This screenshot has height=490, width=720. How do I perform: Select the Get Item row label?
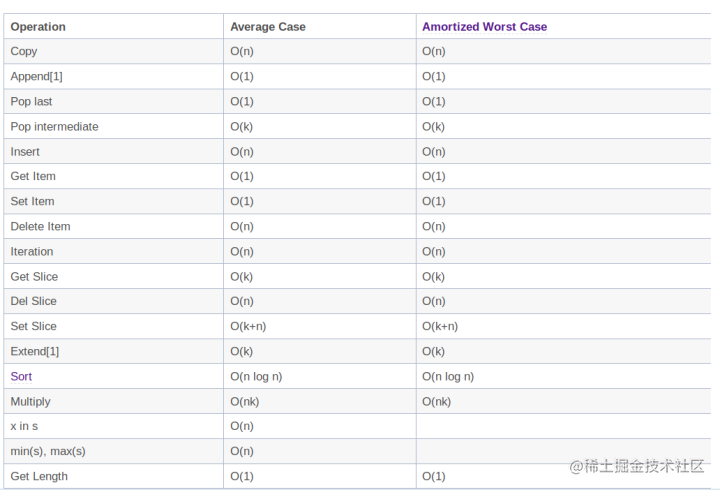coord(33,176)
